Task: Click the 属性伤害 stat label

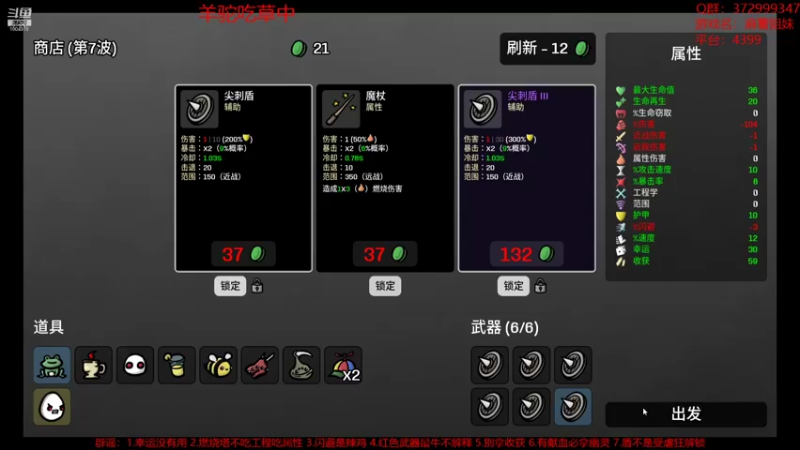Action: pos(649,158)
